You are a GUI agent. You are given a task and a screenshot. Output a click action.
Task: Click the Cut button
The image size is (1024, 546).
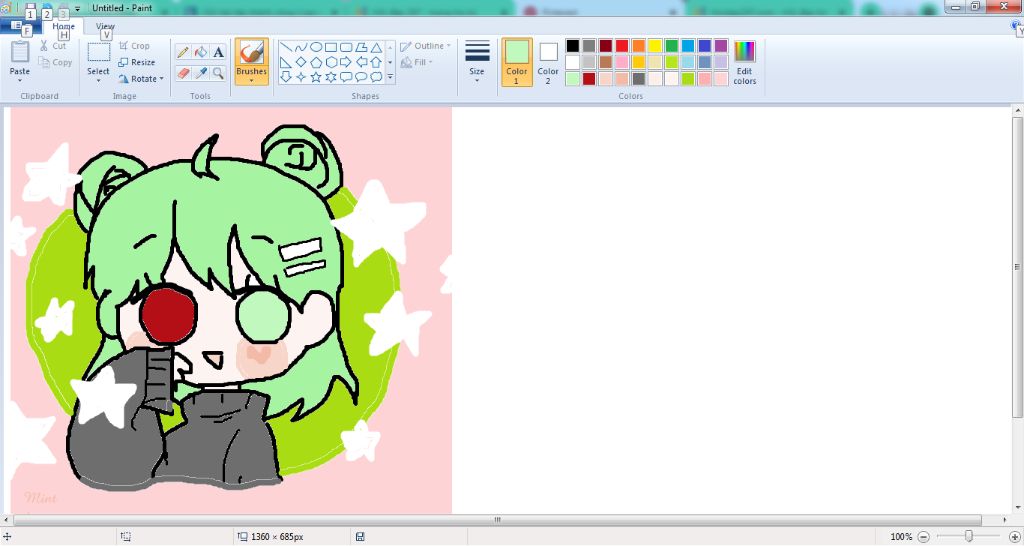pos(52,46)
